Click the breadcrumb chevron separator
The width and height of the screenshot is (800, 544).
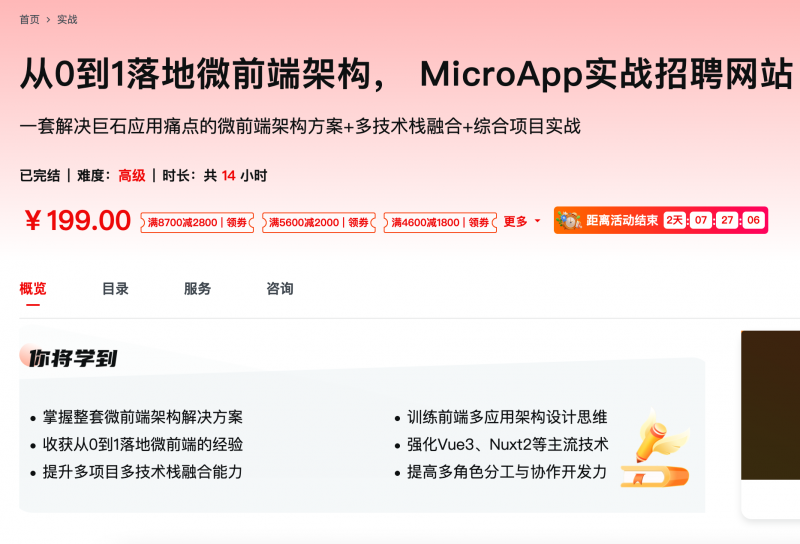coord(48,19)
